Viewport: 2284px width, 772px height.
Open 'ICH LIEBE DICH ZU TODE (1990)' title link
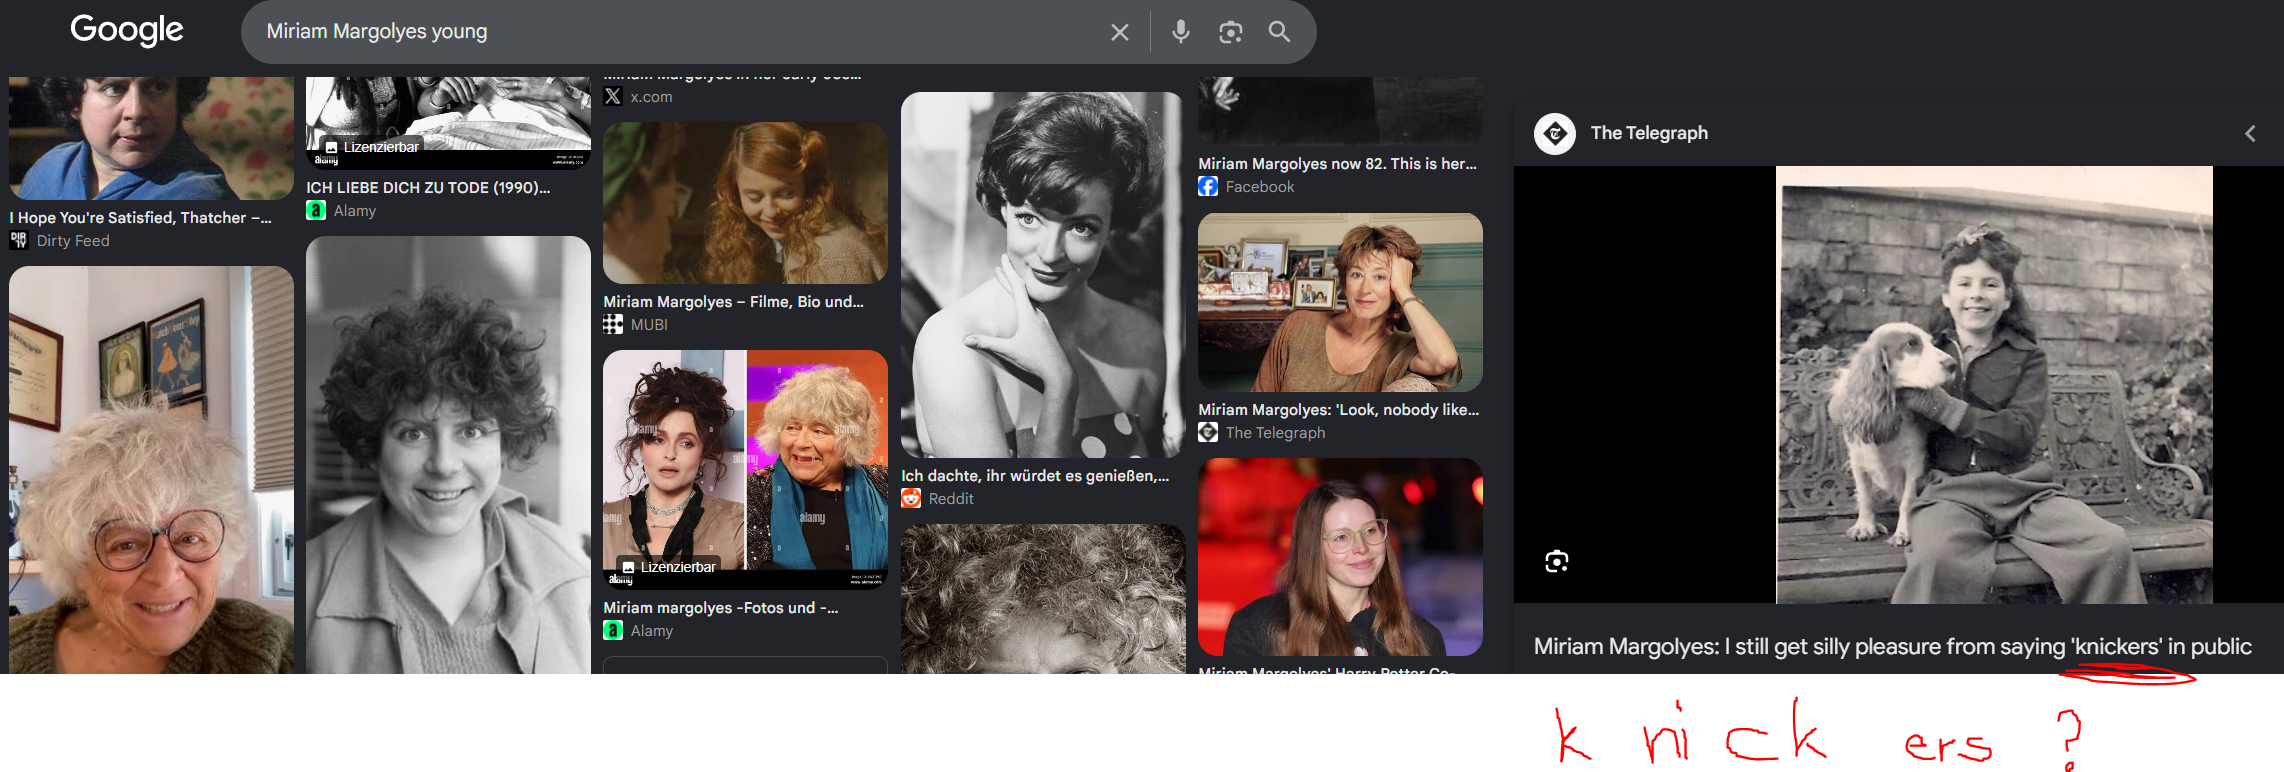coord(428,187)
